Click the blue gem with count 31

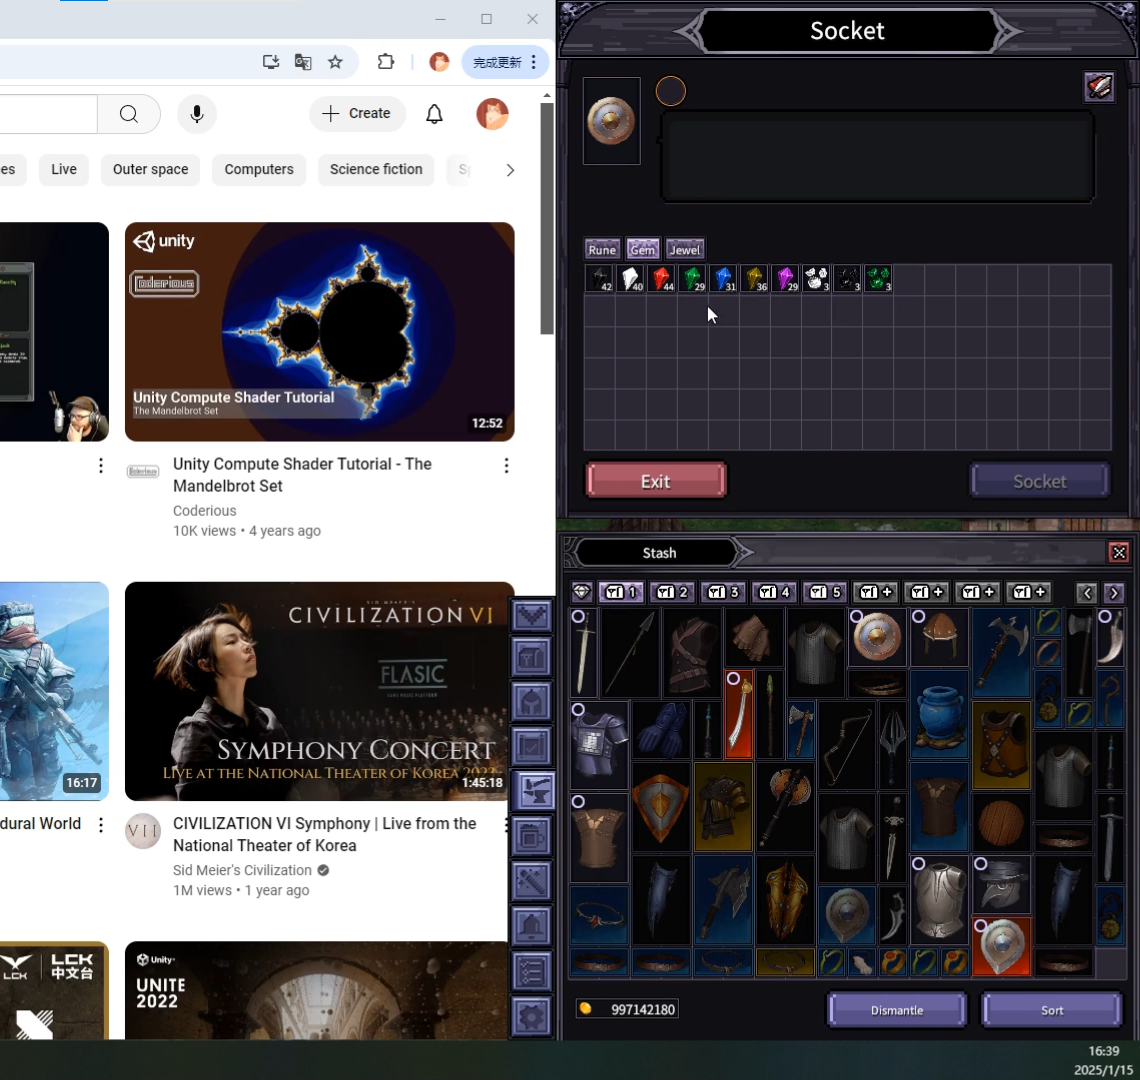pyautogui.click(x=723, y=279)
